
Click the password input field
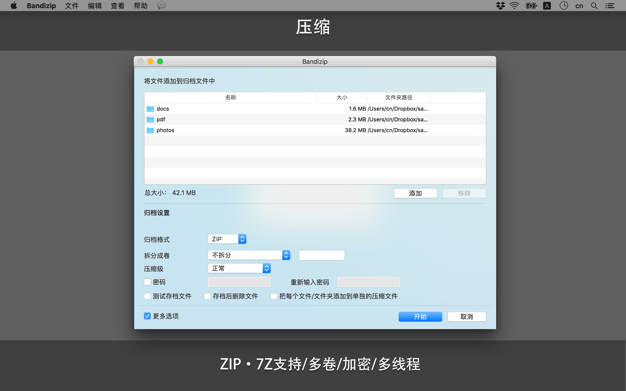click(239, 282)
